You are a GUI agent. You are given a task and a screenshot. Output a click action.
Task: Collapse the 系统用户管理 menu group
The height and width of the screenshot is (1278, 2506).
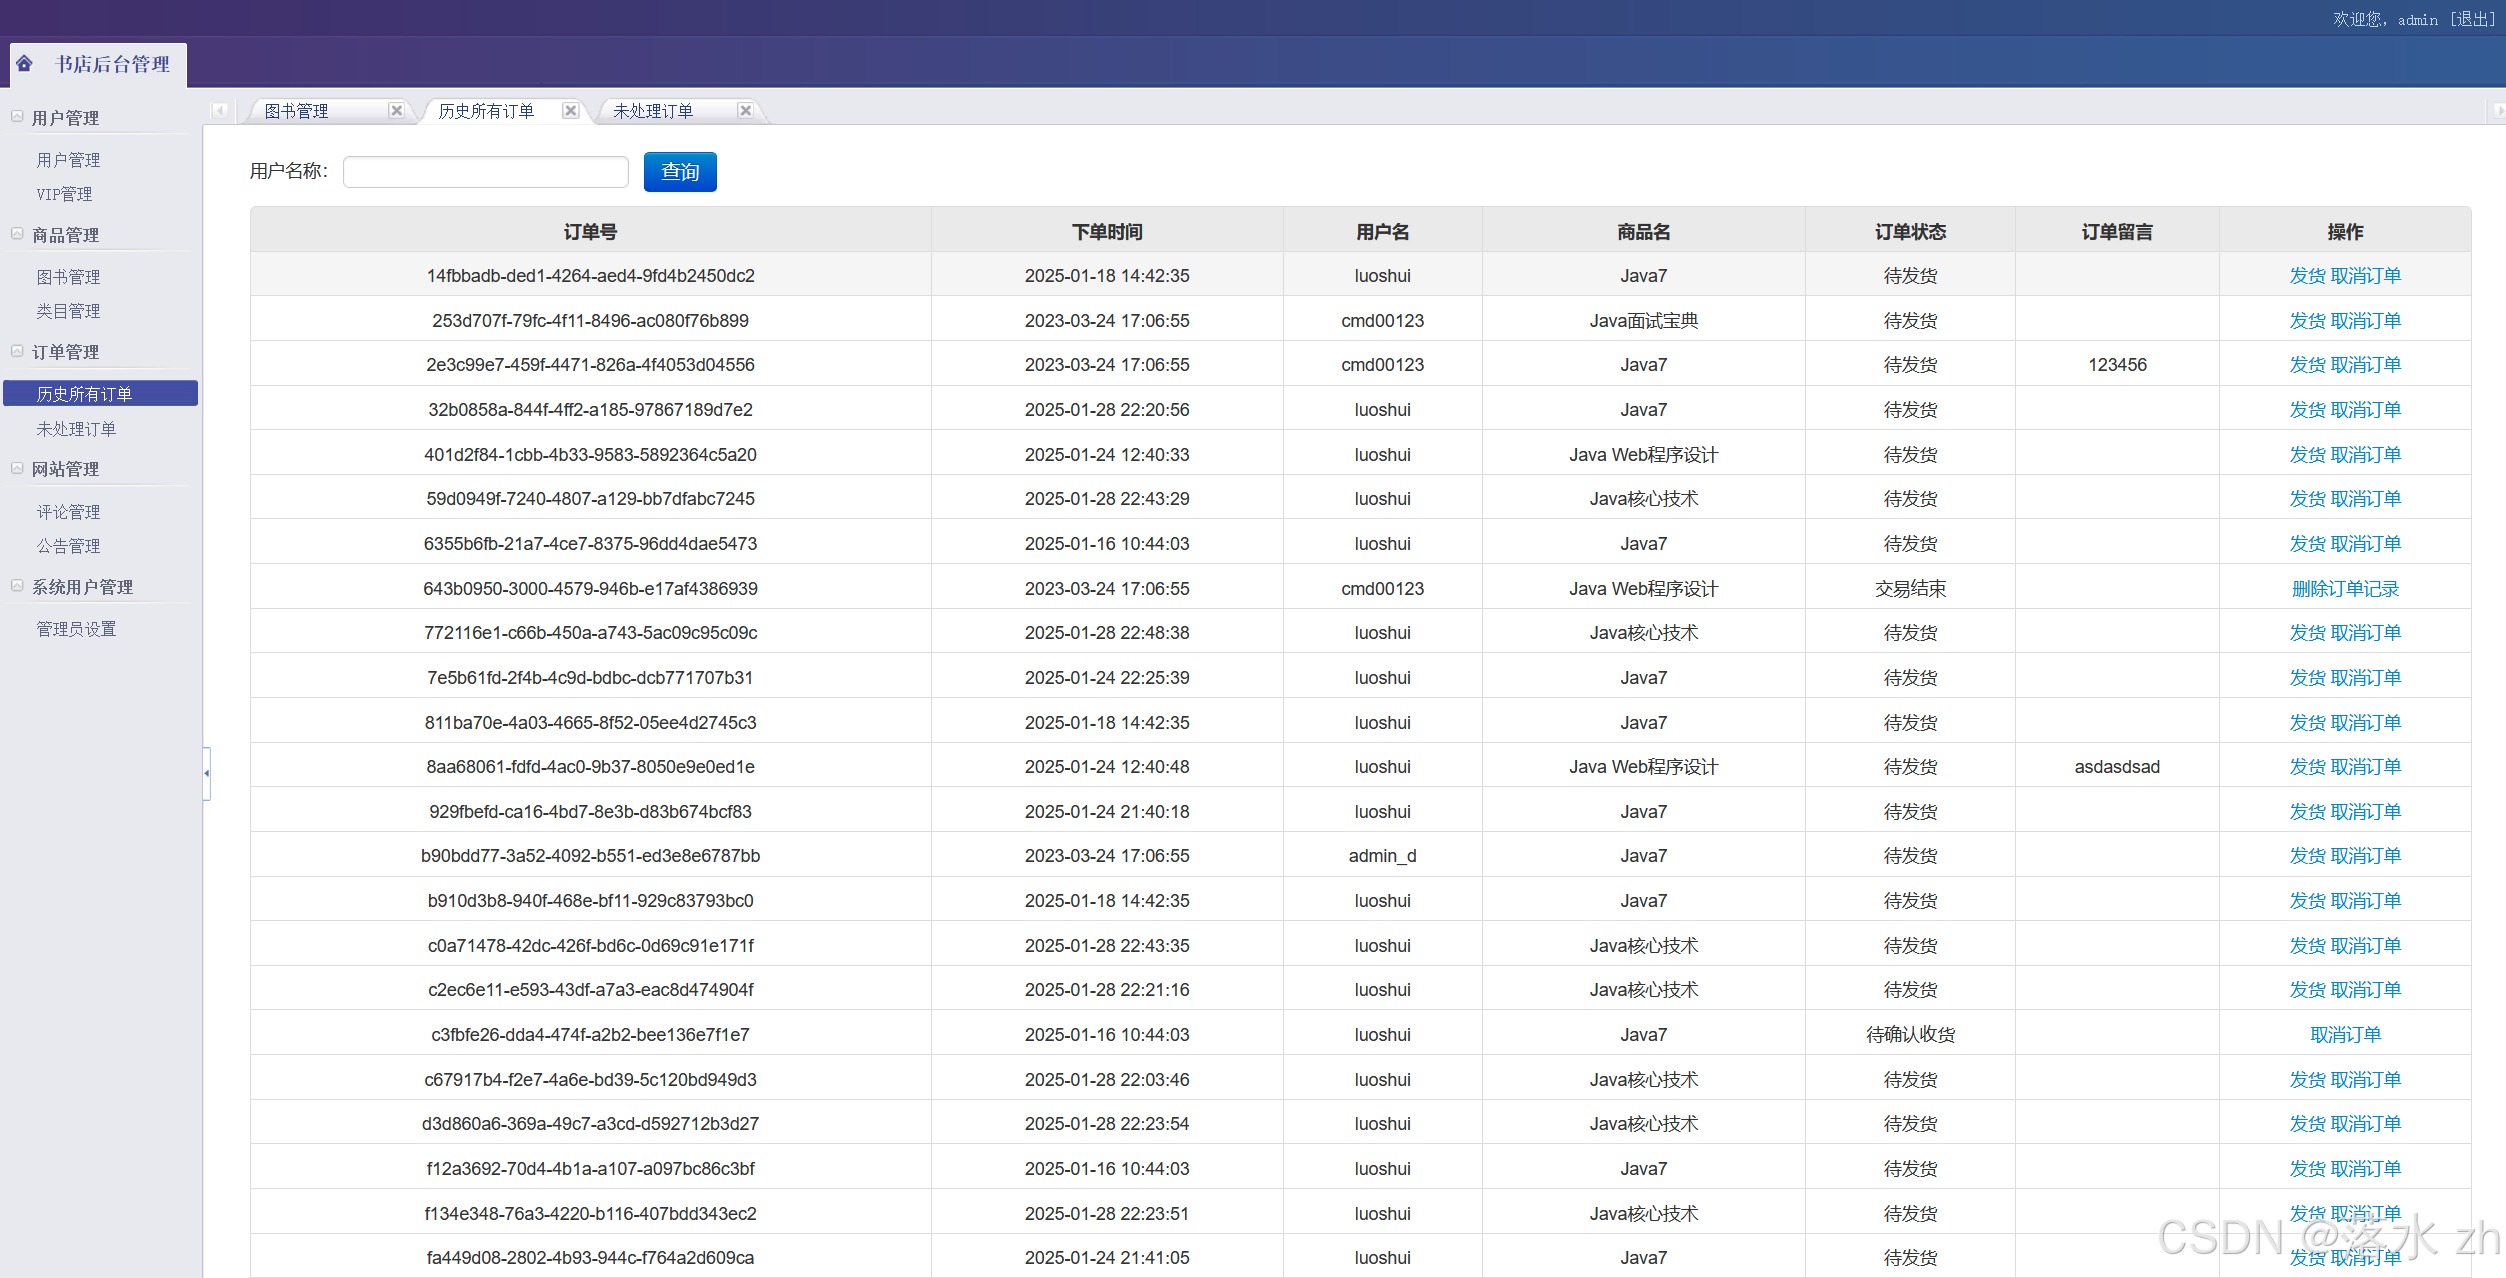click(x=17, y=586)
